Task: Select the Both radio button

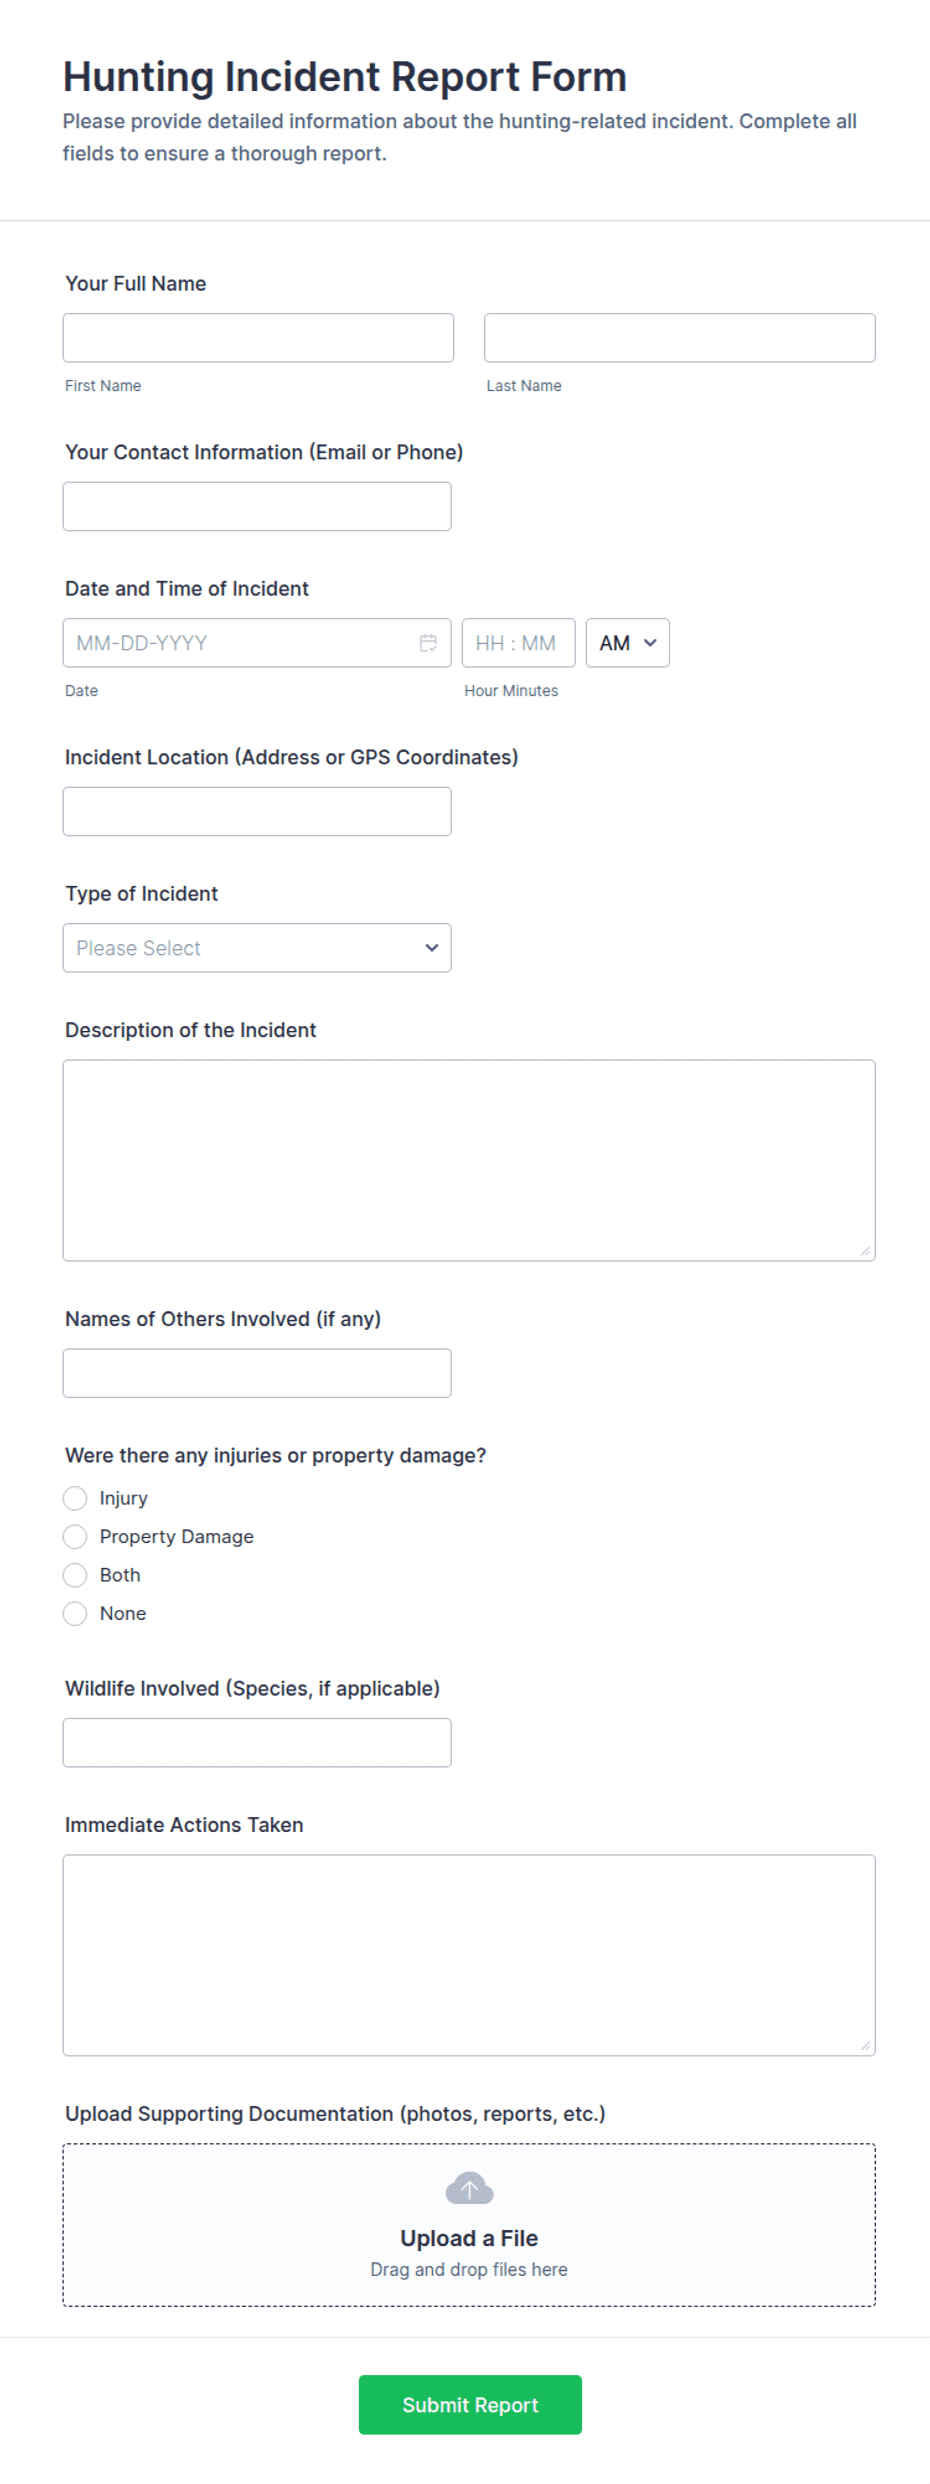Action: point(75,1575)
